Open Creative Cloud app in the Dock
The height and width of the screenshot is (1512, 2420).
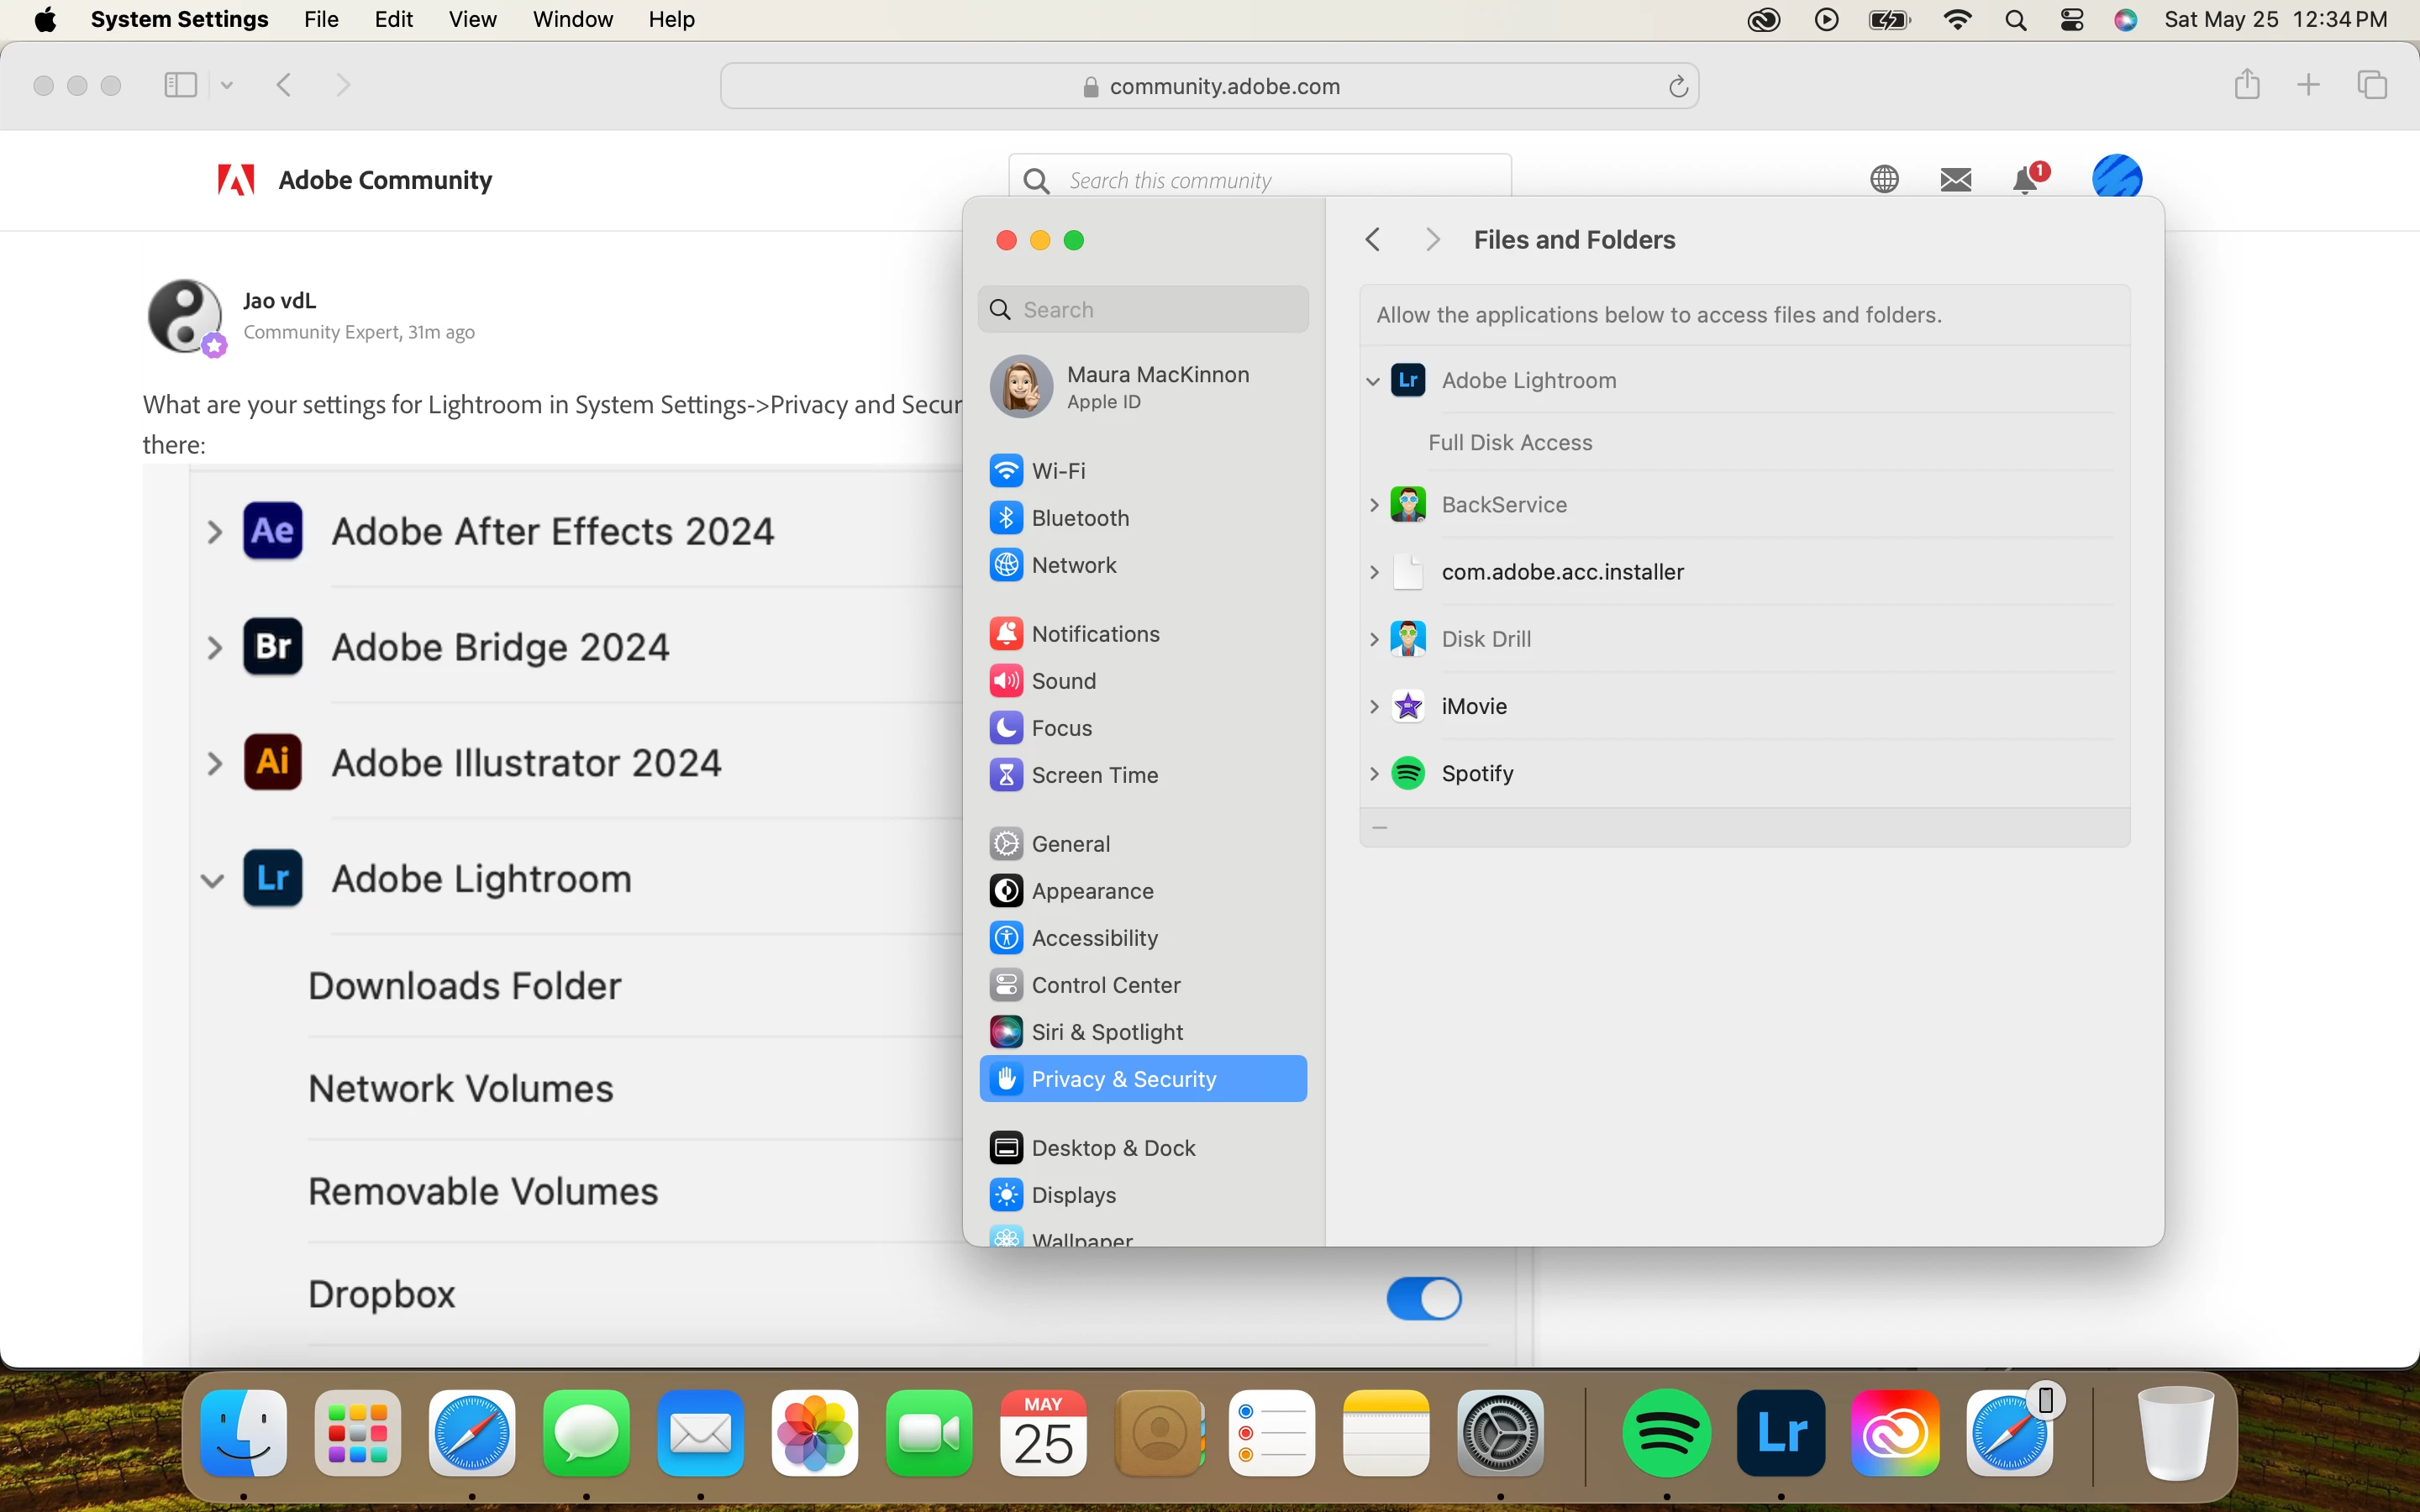pyautogui.click(x=1895, y=1432)
